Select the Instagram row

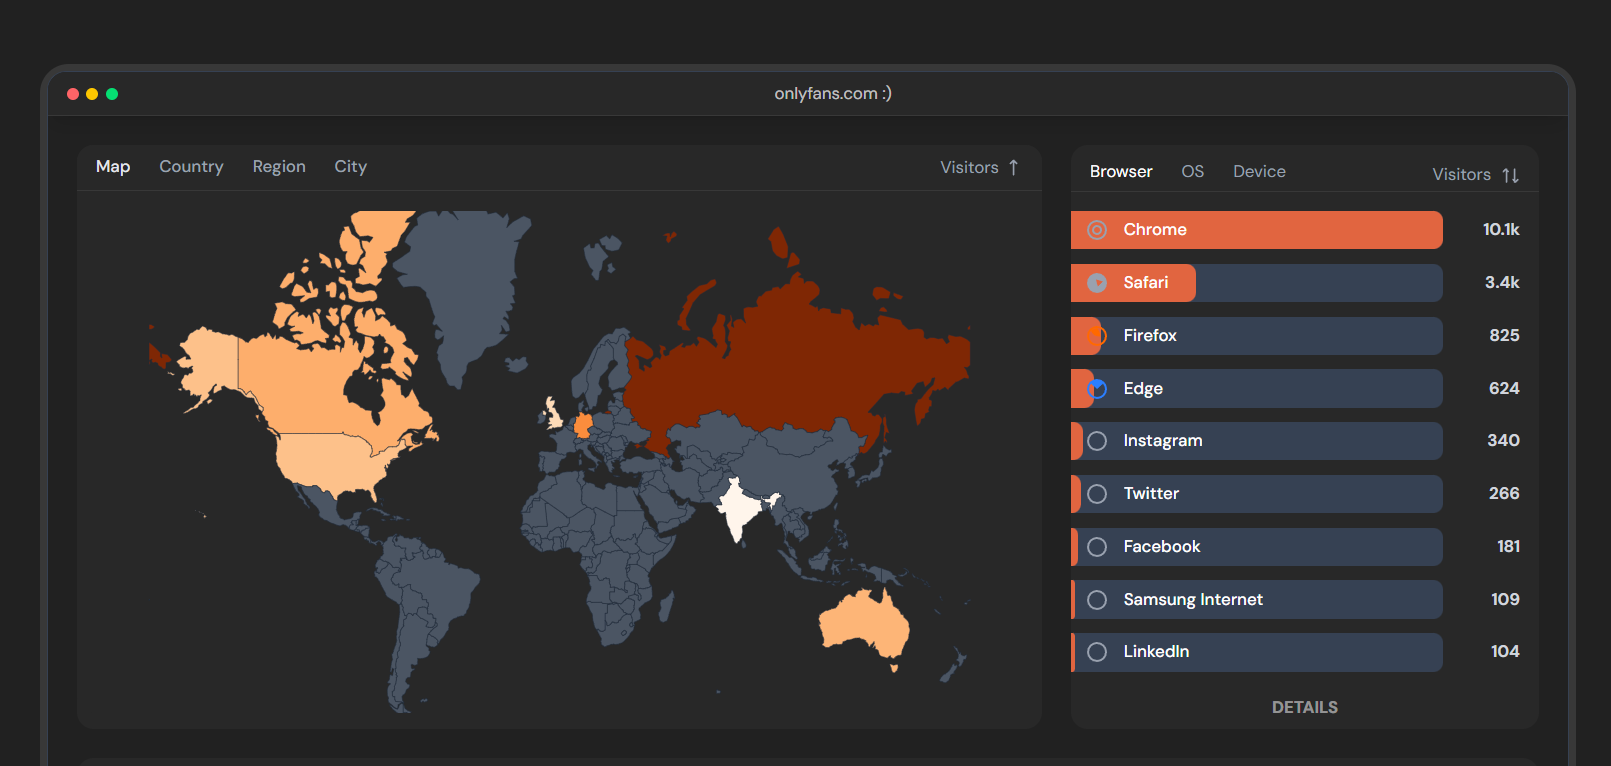[x=1256, y=441]
